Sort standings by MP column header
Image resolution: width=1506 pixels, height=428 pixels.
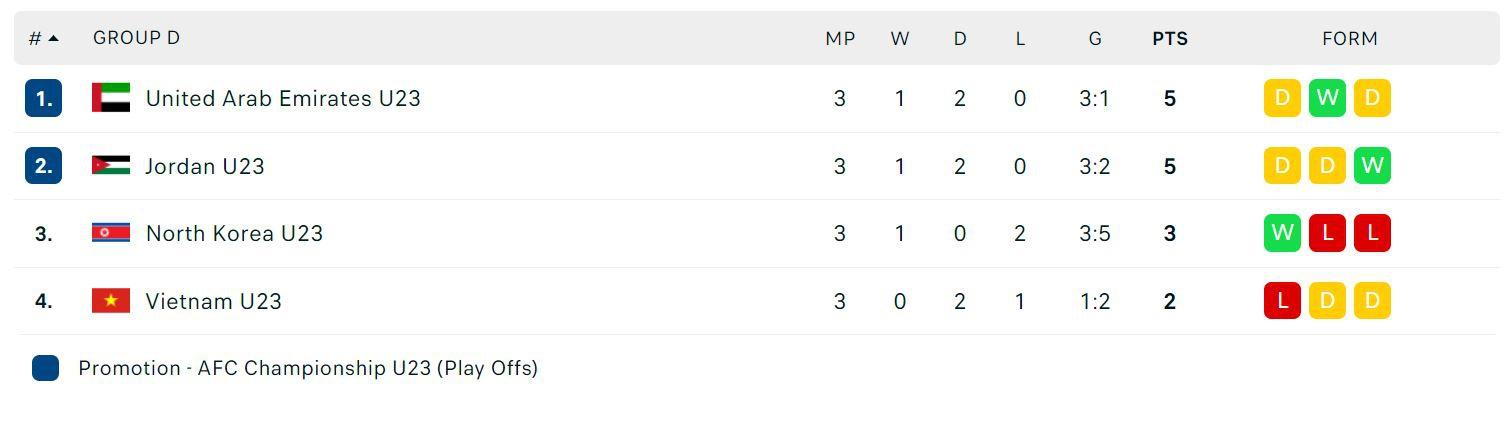click(840, 38)
